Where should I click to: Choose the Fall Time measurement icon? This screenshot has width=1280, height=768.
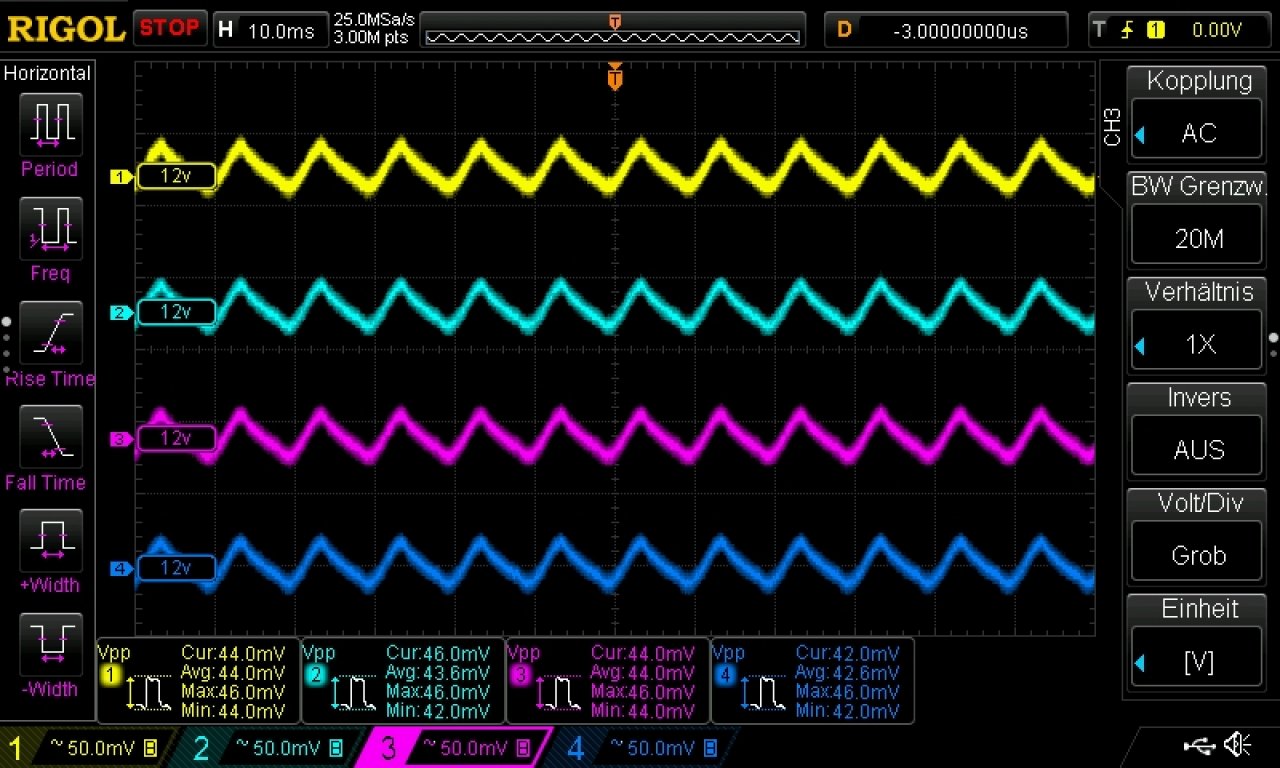coord(50,437)
